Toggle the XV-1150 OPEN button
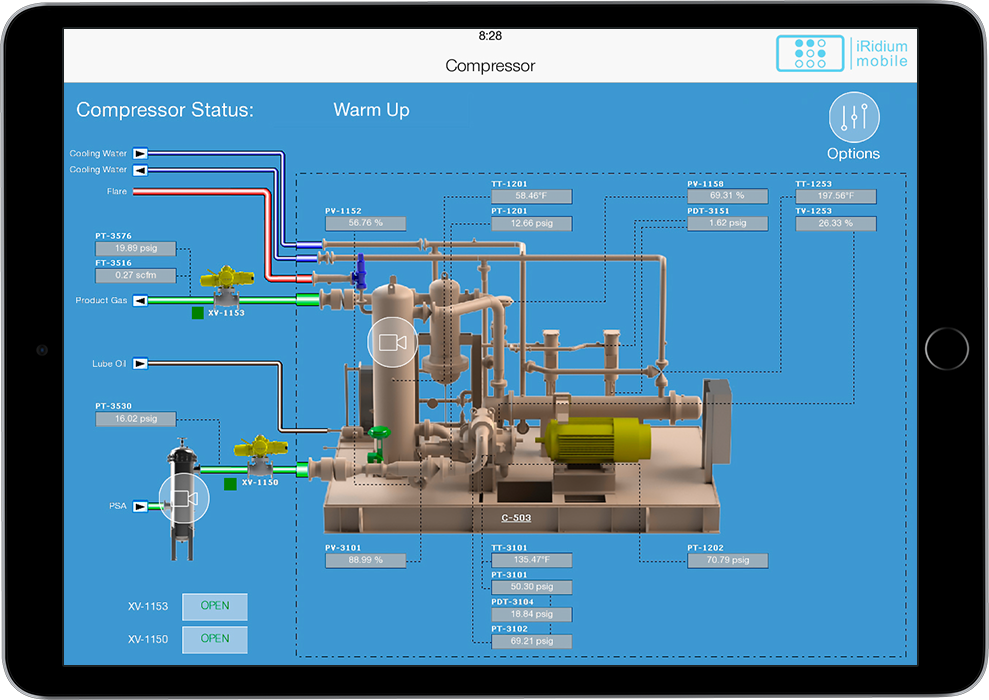Image resolution: width=989 pixels, height=700 pixels. pyautogui.click(x=215, y=639)
